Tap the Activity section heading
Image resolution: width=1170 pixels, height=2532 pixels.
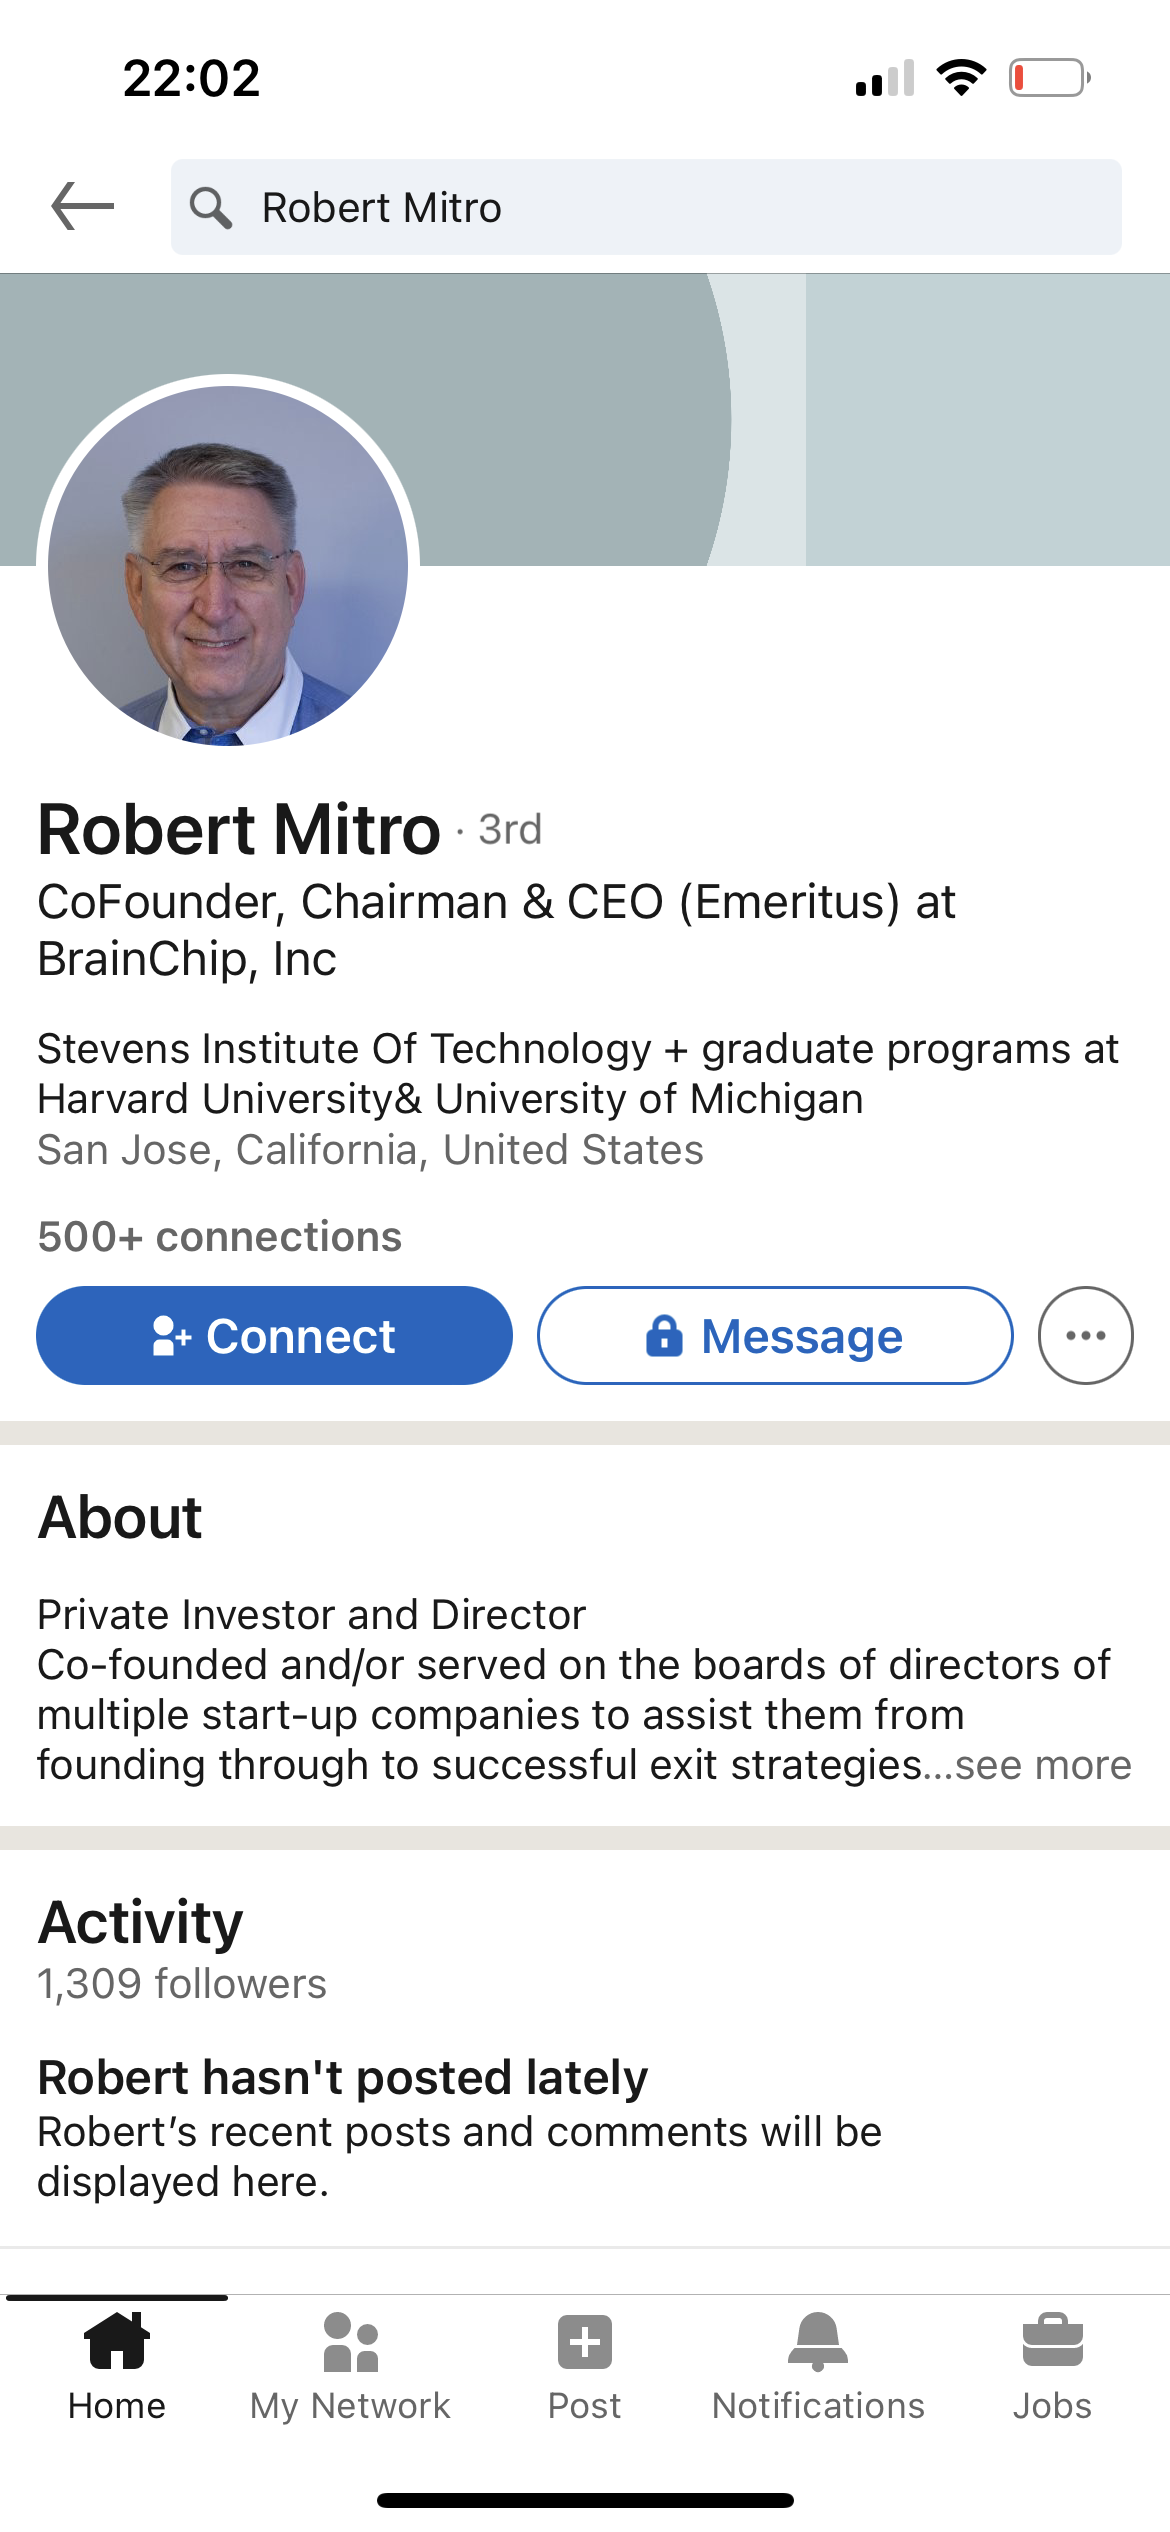pyautogui.click(x=141, y=1922)
